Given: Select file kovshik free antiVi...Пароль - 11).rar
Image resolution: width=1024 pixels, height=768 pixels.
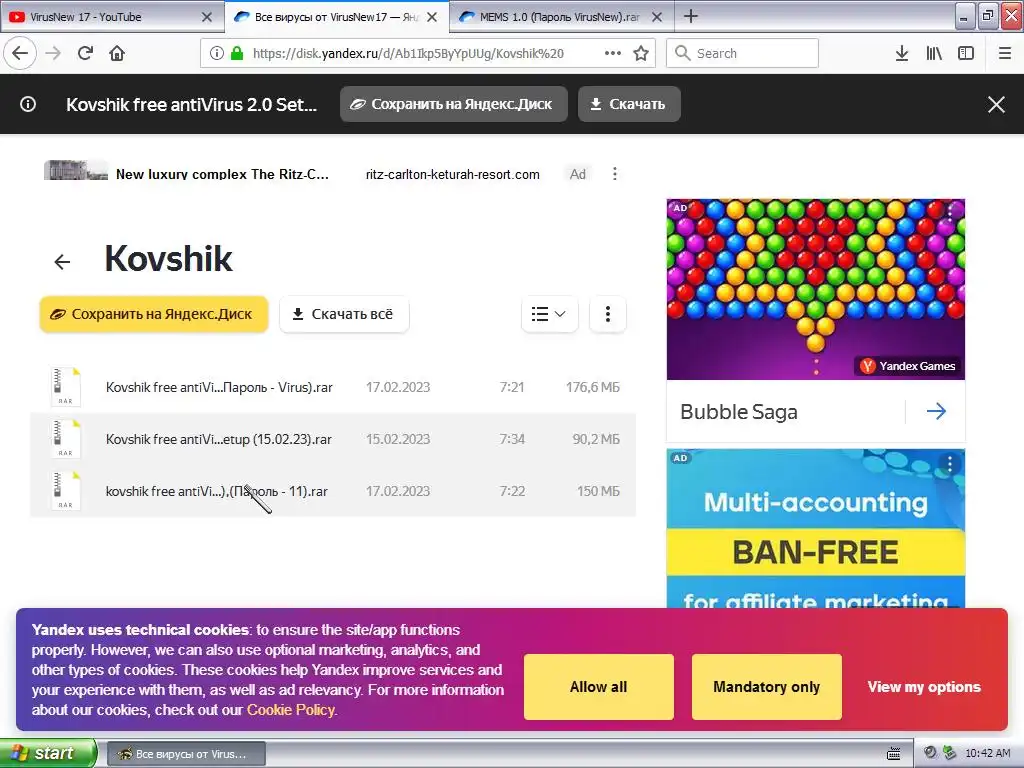Looking at the screenshot, I should click(217, 491).
